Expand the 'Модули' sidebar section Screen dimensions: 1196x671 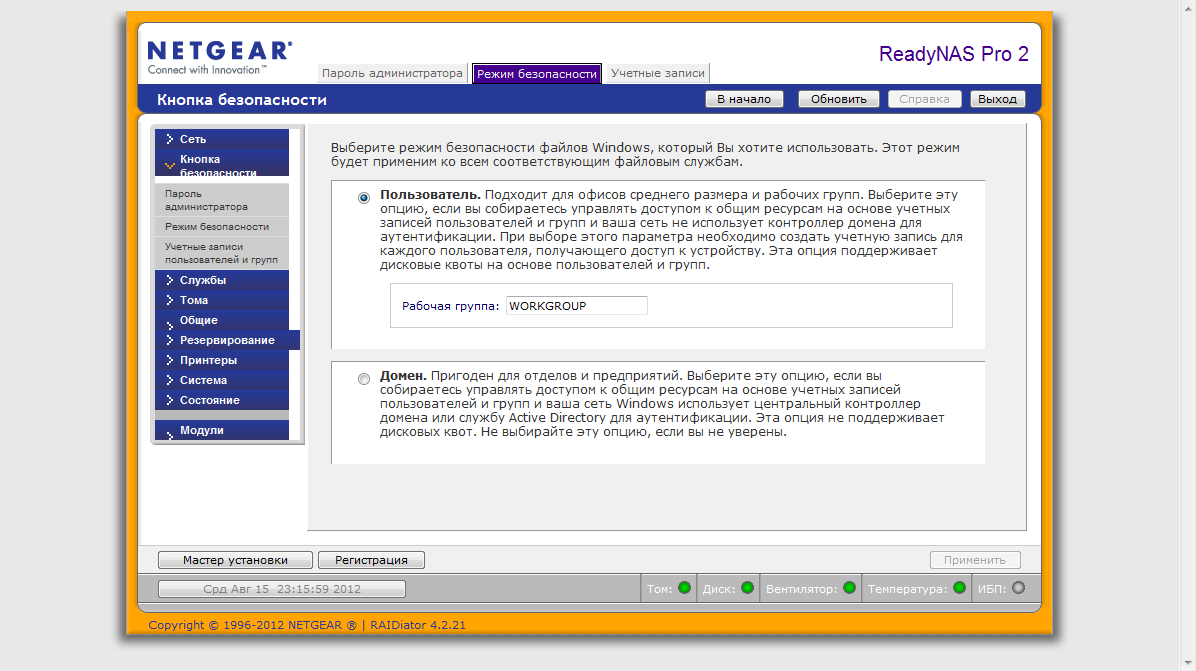coord(221,430)
